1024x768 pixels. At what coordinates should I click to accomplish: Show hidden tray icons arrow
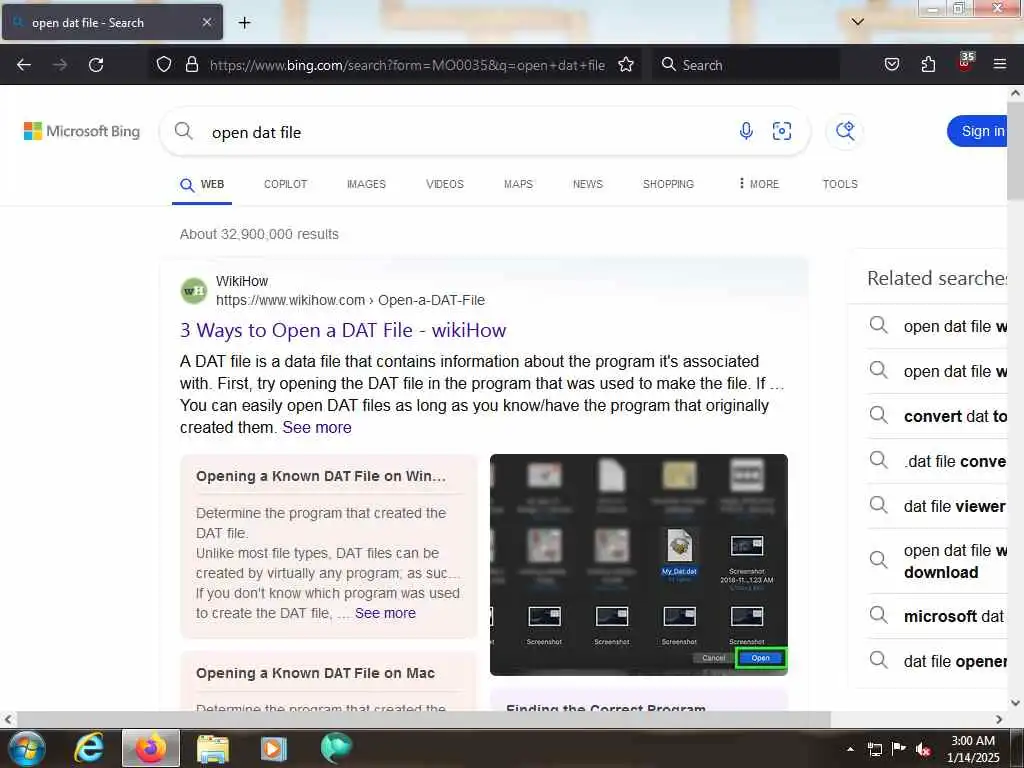click(x=850, y=749)
